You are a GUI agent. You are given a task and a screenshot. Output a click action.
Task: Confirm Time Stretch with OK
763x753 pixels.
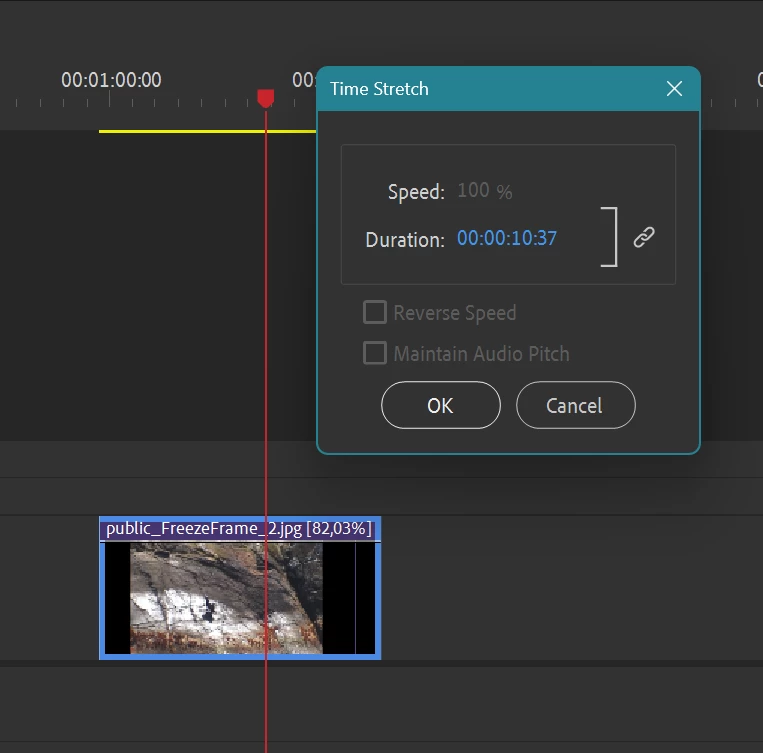click(x=440, y=405)
